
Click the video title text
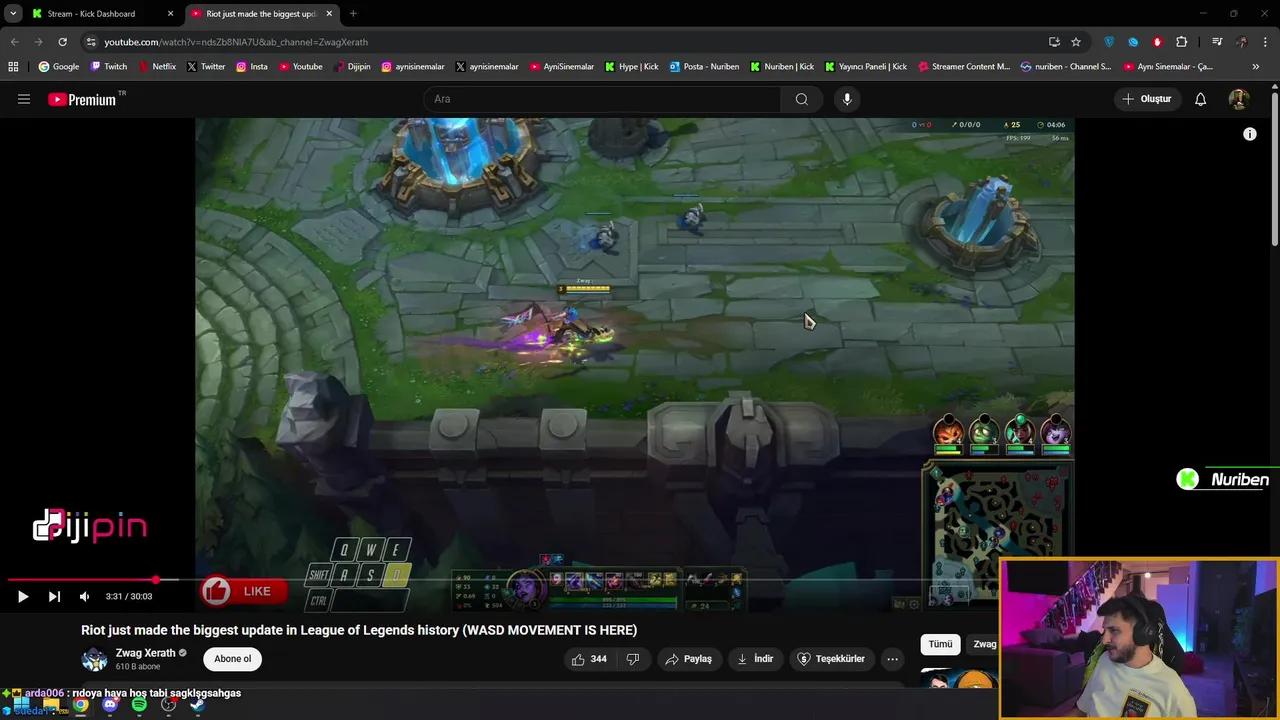click(359, 630)
